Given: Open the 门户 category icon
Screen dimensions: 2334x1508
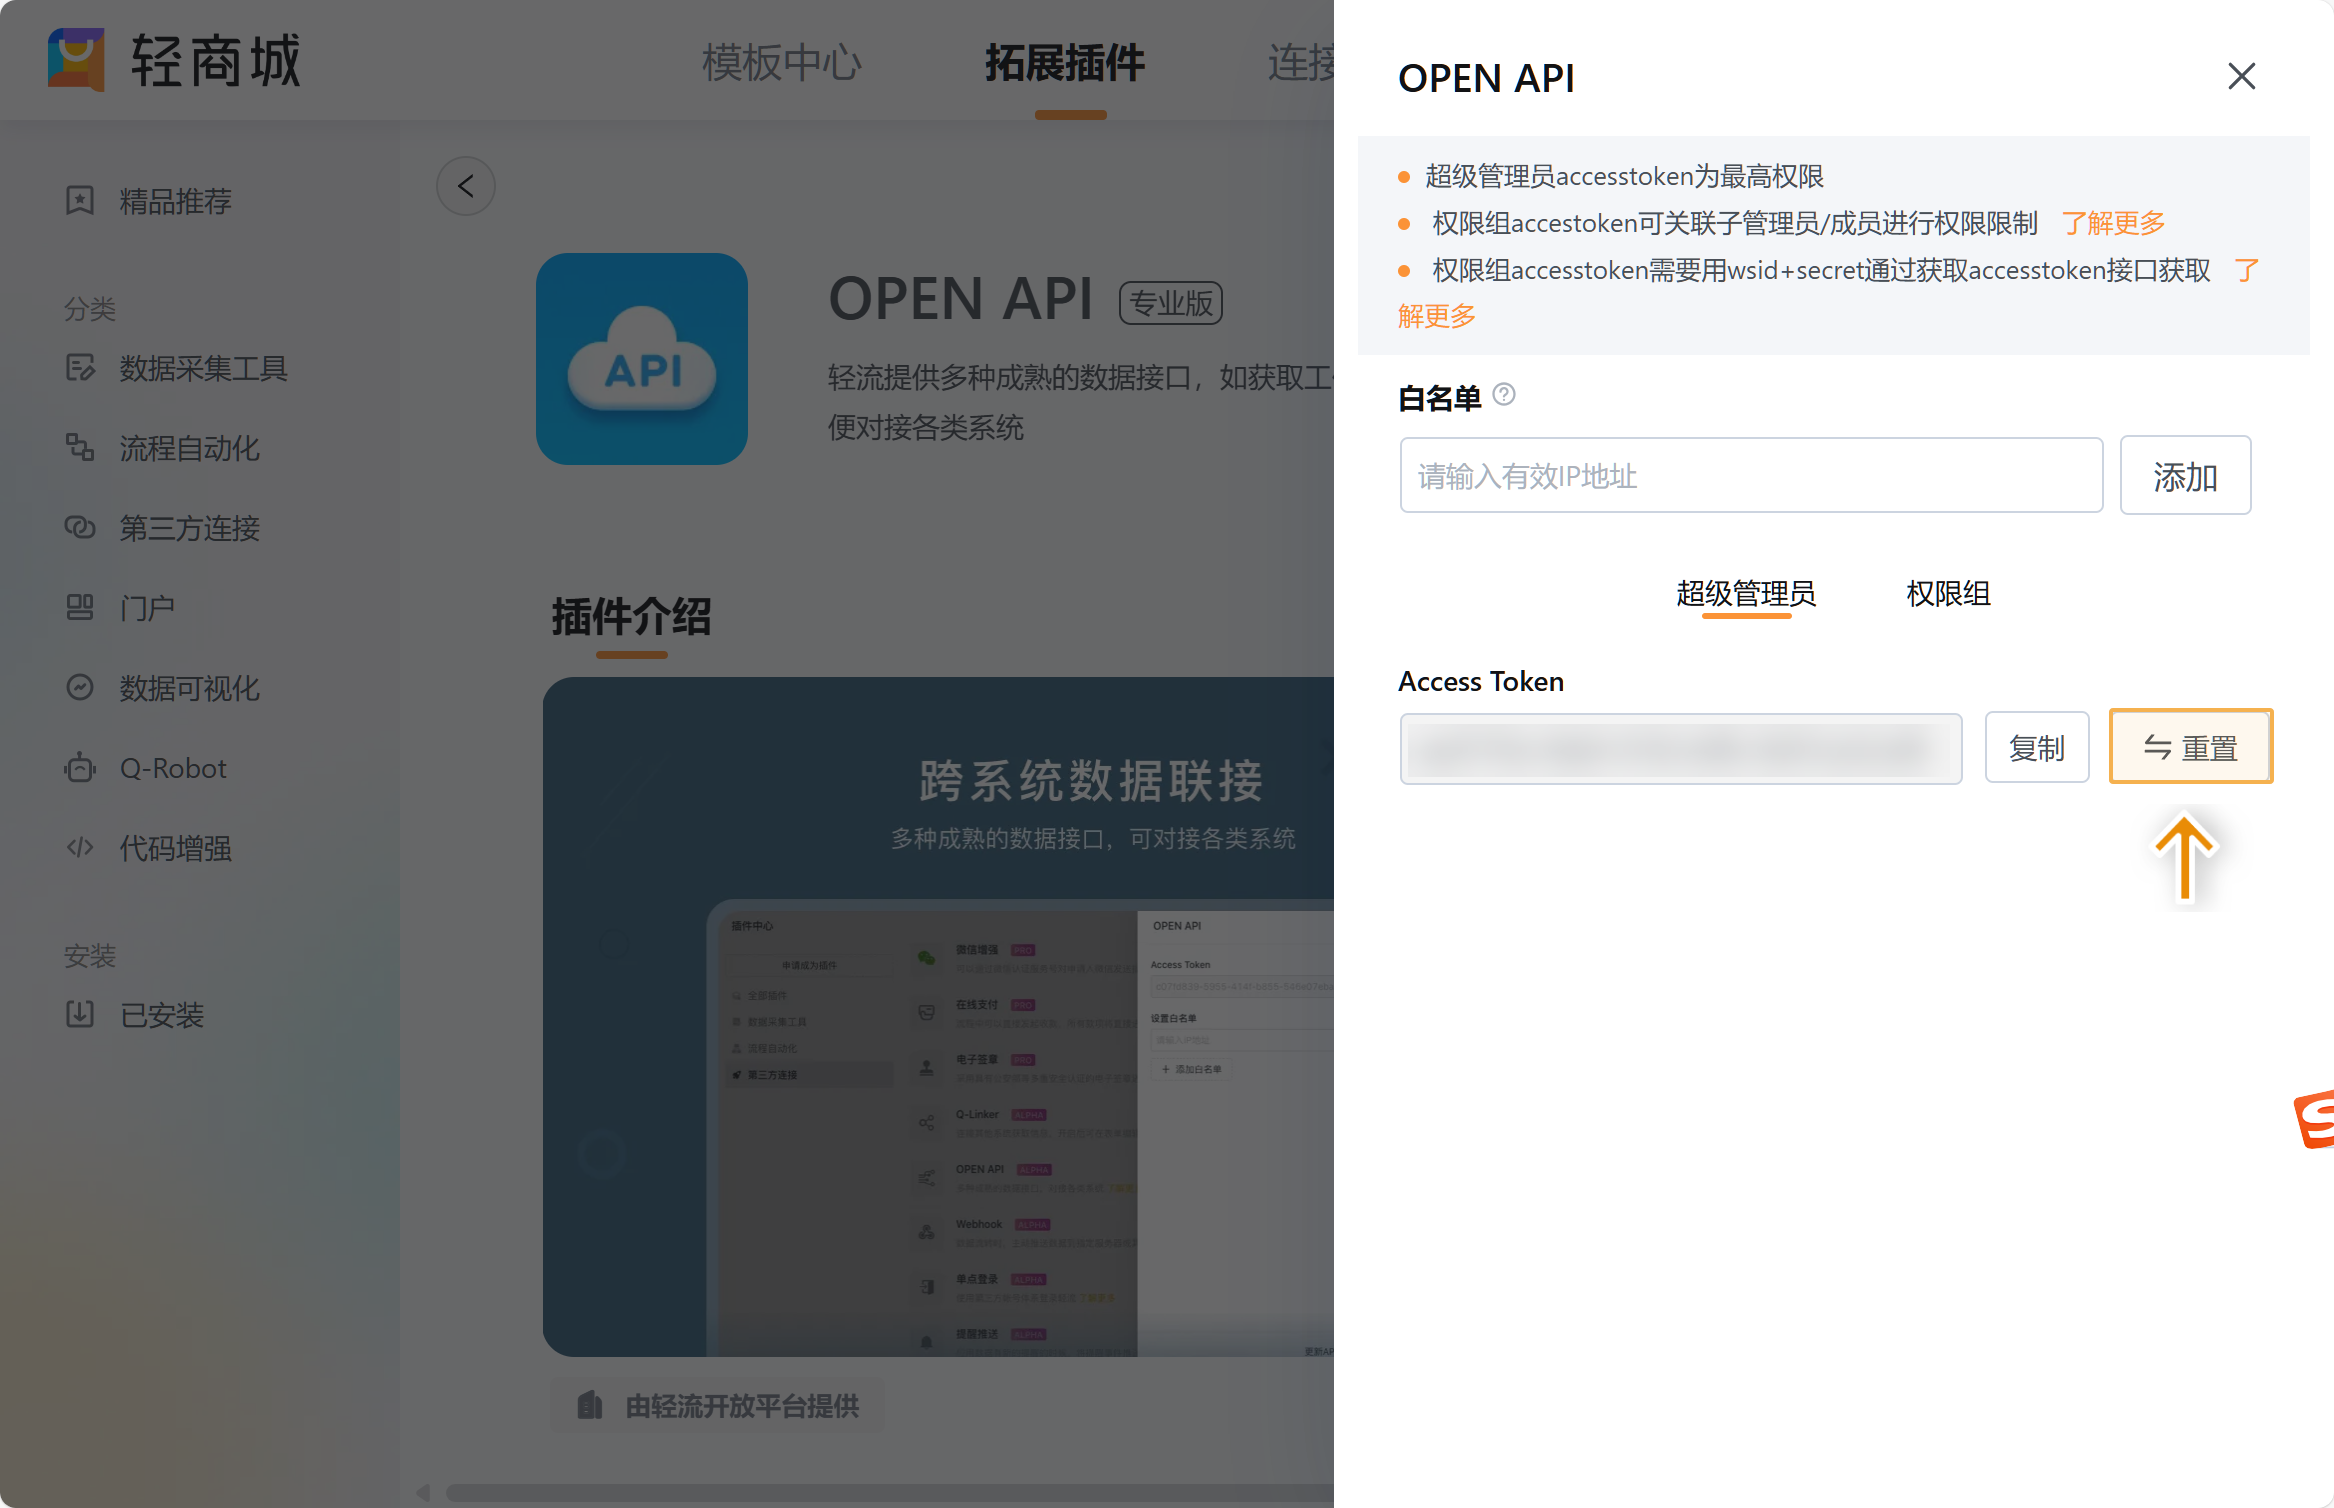Looking at the screenshot, I should 80,608.
